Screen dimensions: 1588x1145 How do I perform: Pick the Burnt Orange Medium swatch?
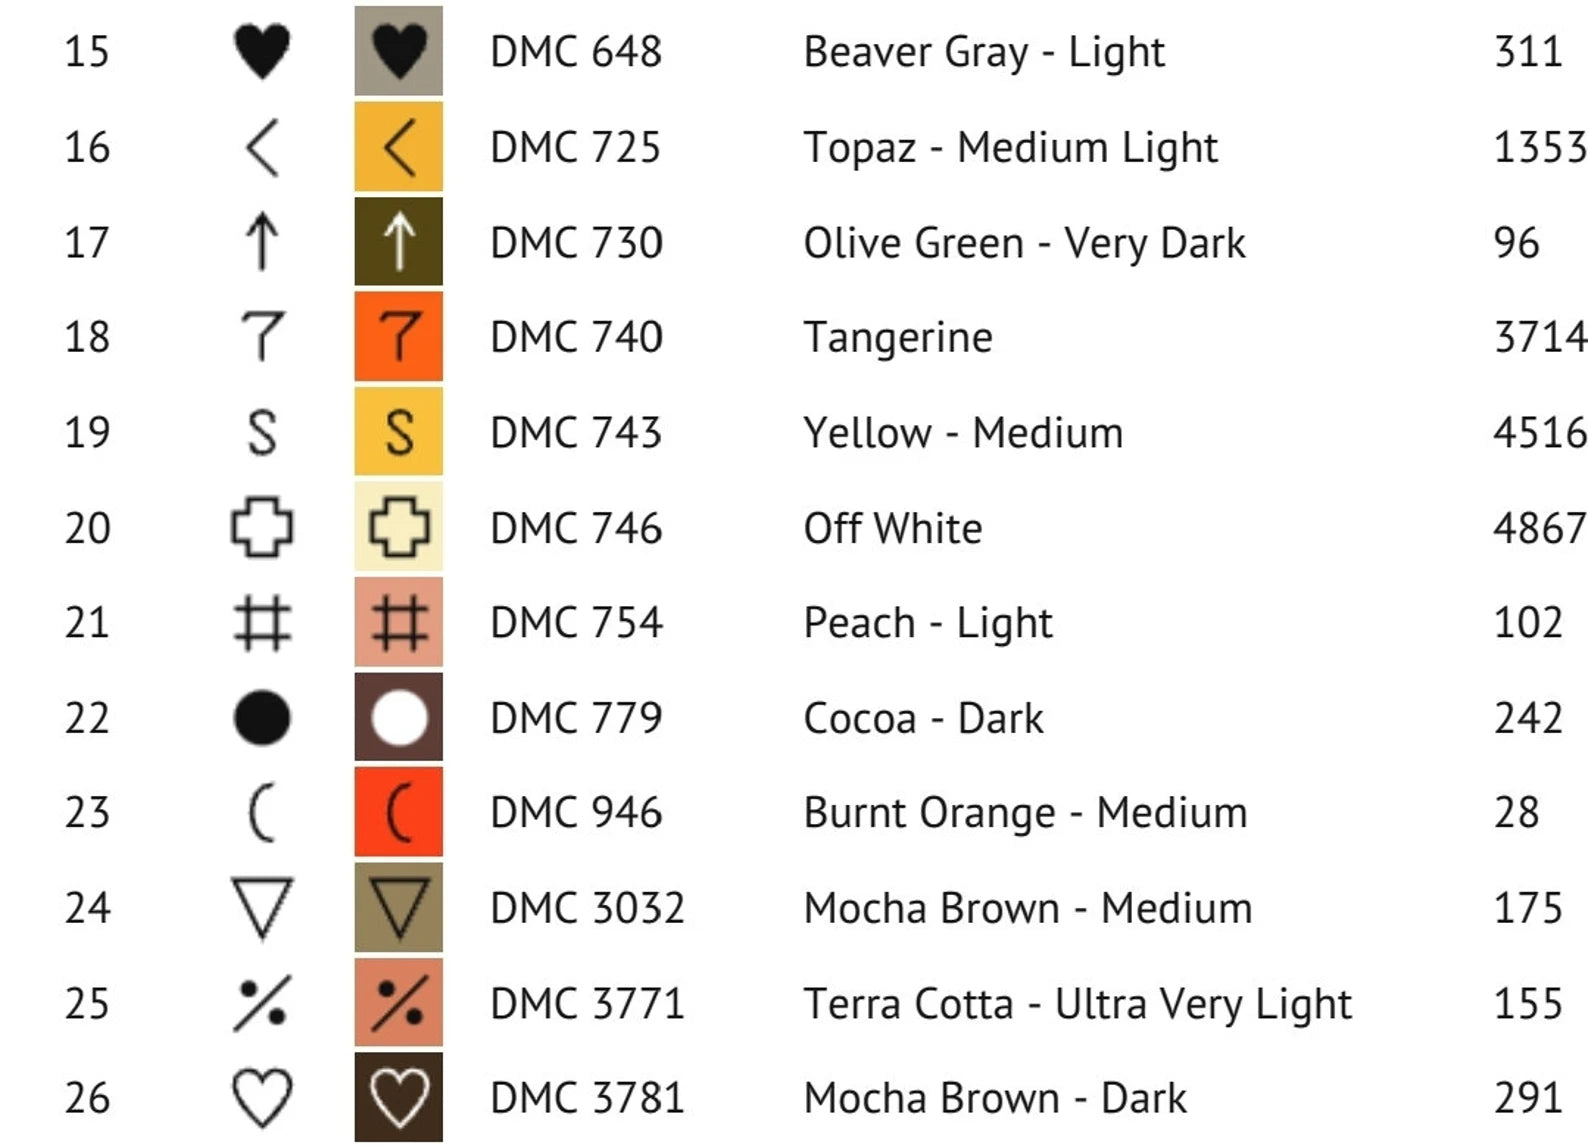pos(399,813)
